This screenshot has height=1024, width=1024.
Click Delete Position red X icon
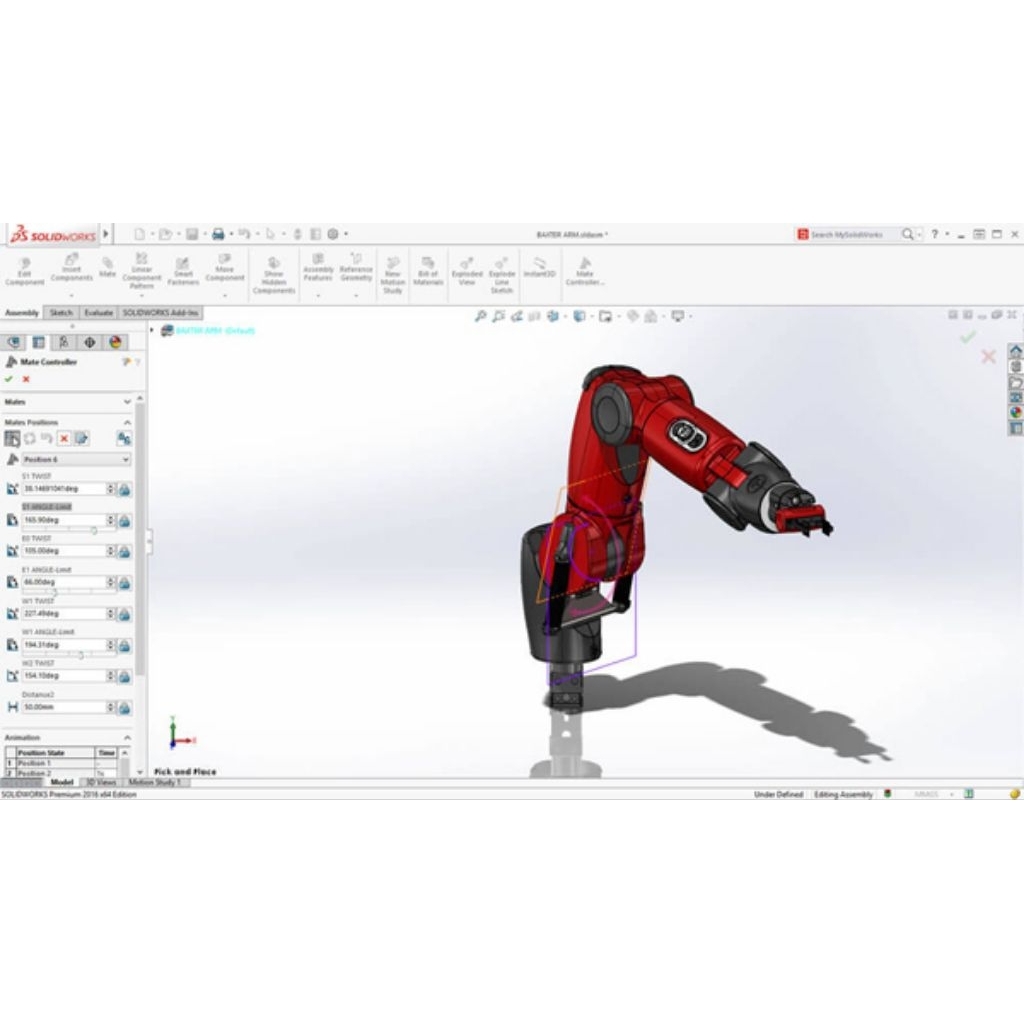(x=64, y=438)
